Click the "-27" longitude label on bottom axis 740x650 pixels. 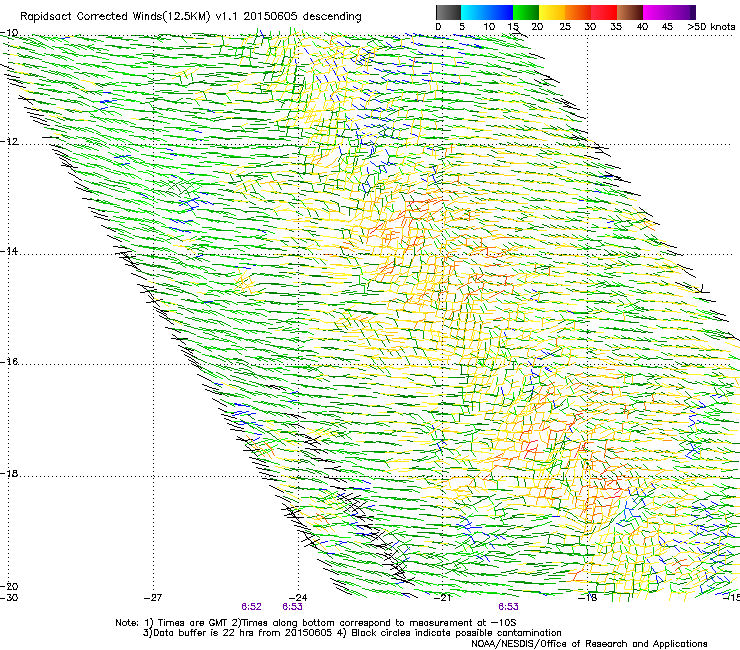click(x=153, y=598)
